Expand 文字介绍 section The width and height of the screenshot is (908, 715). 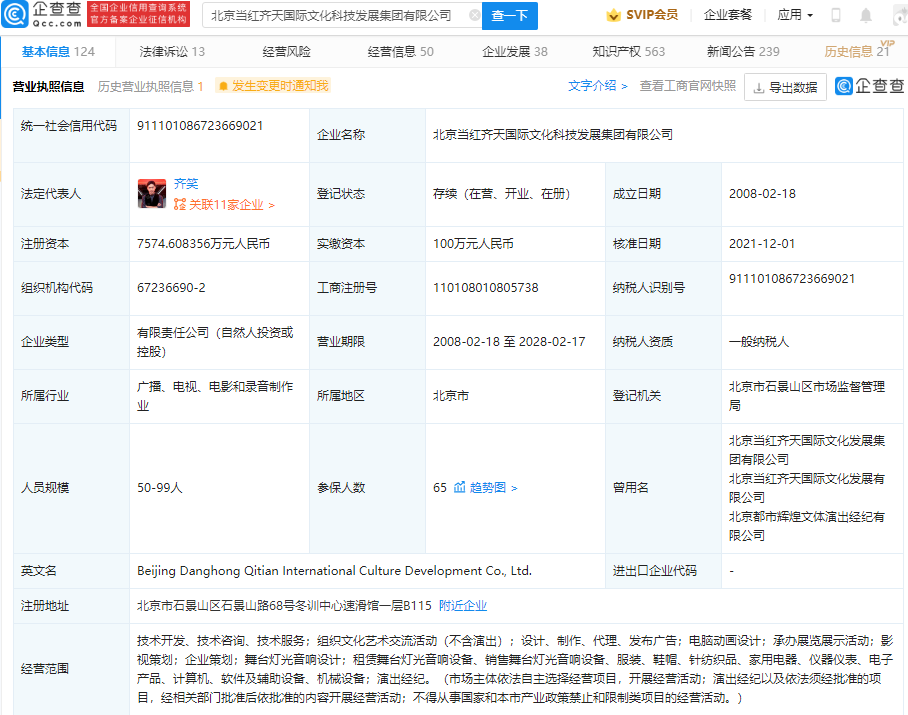click(597, 87)
